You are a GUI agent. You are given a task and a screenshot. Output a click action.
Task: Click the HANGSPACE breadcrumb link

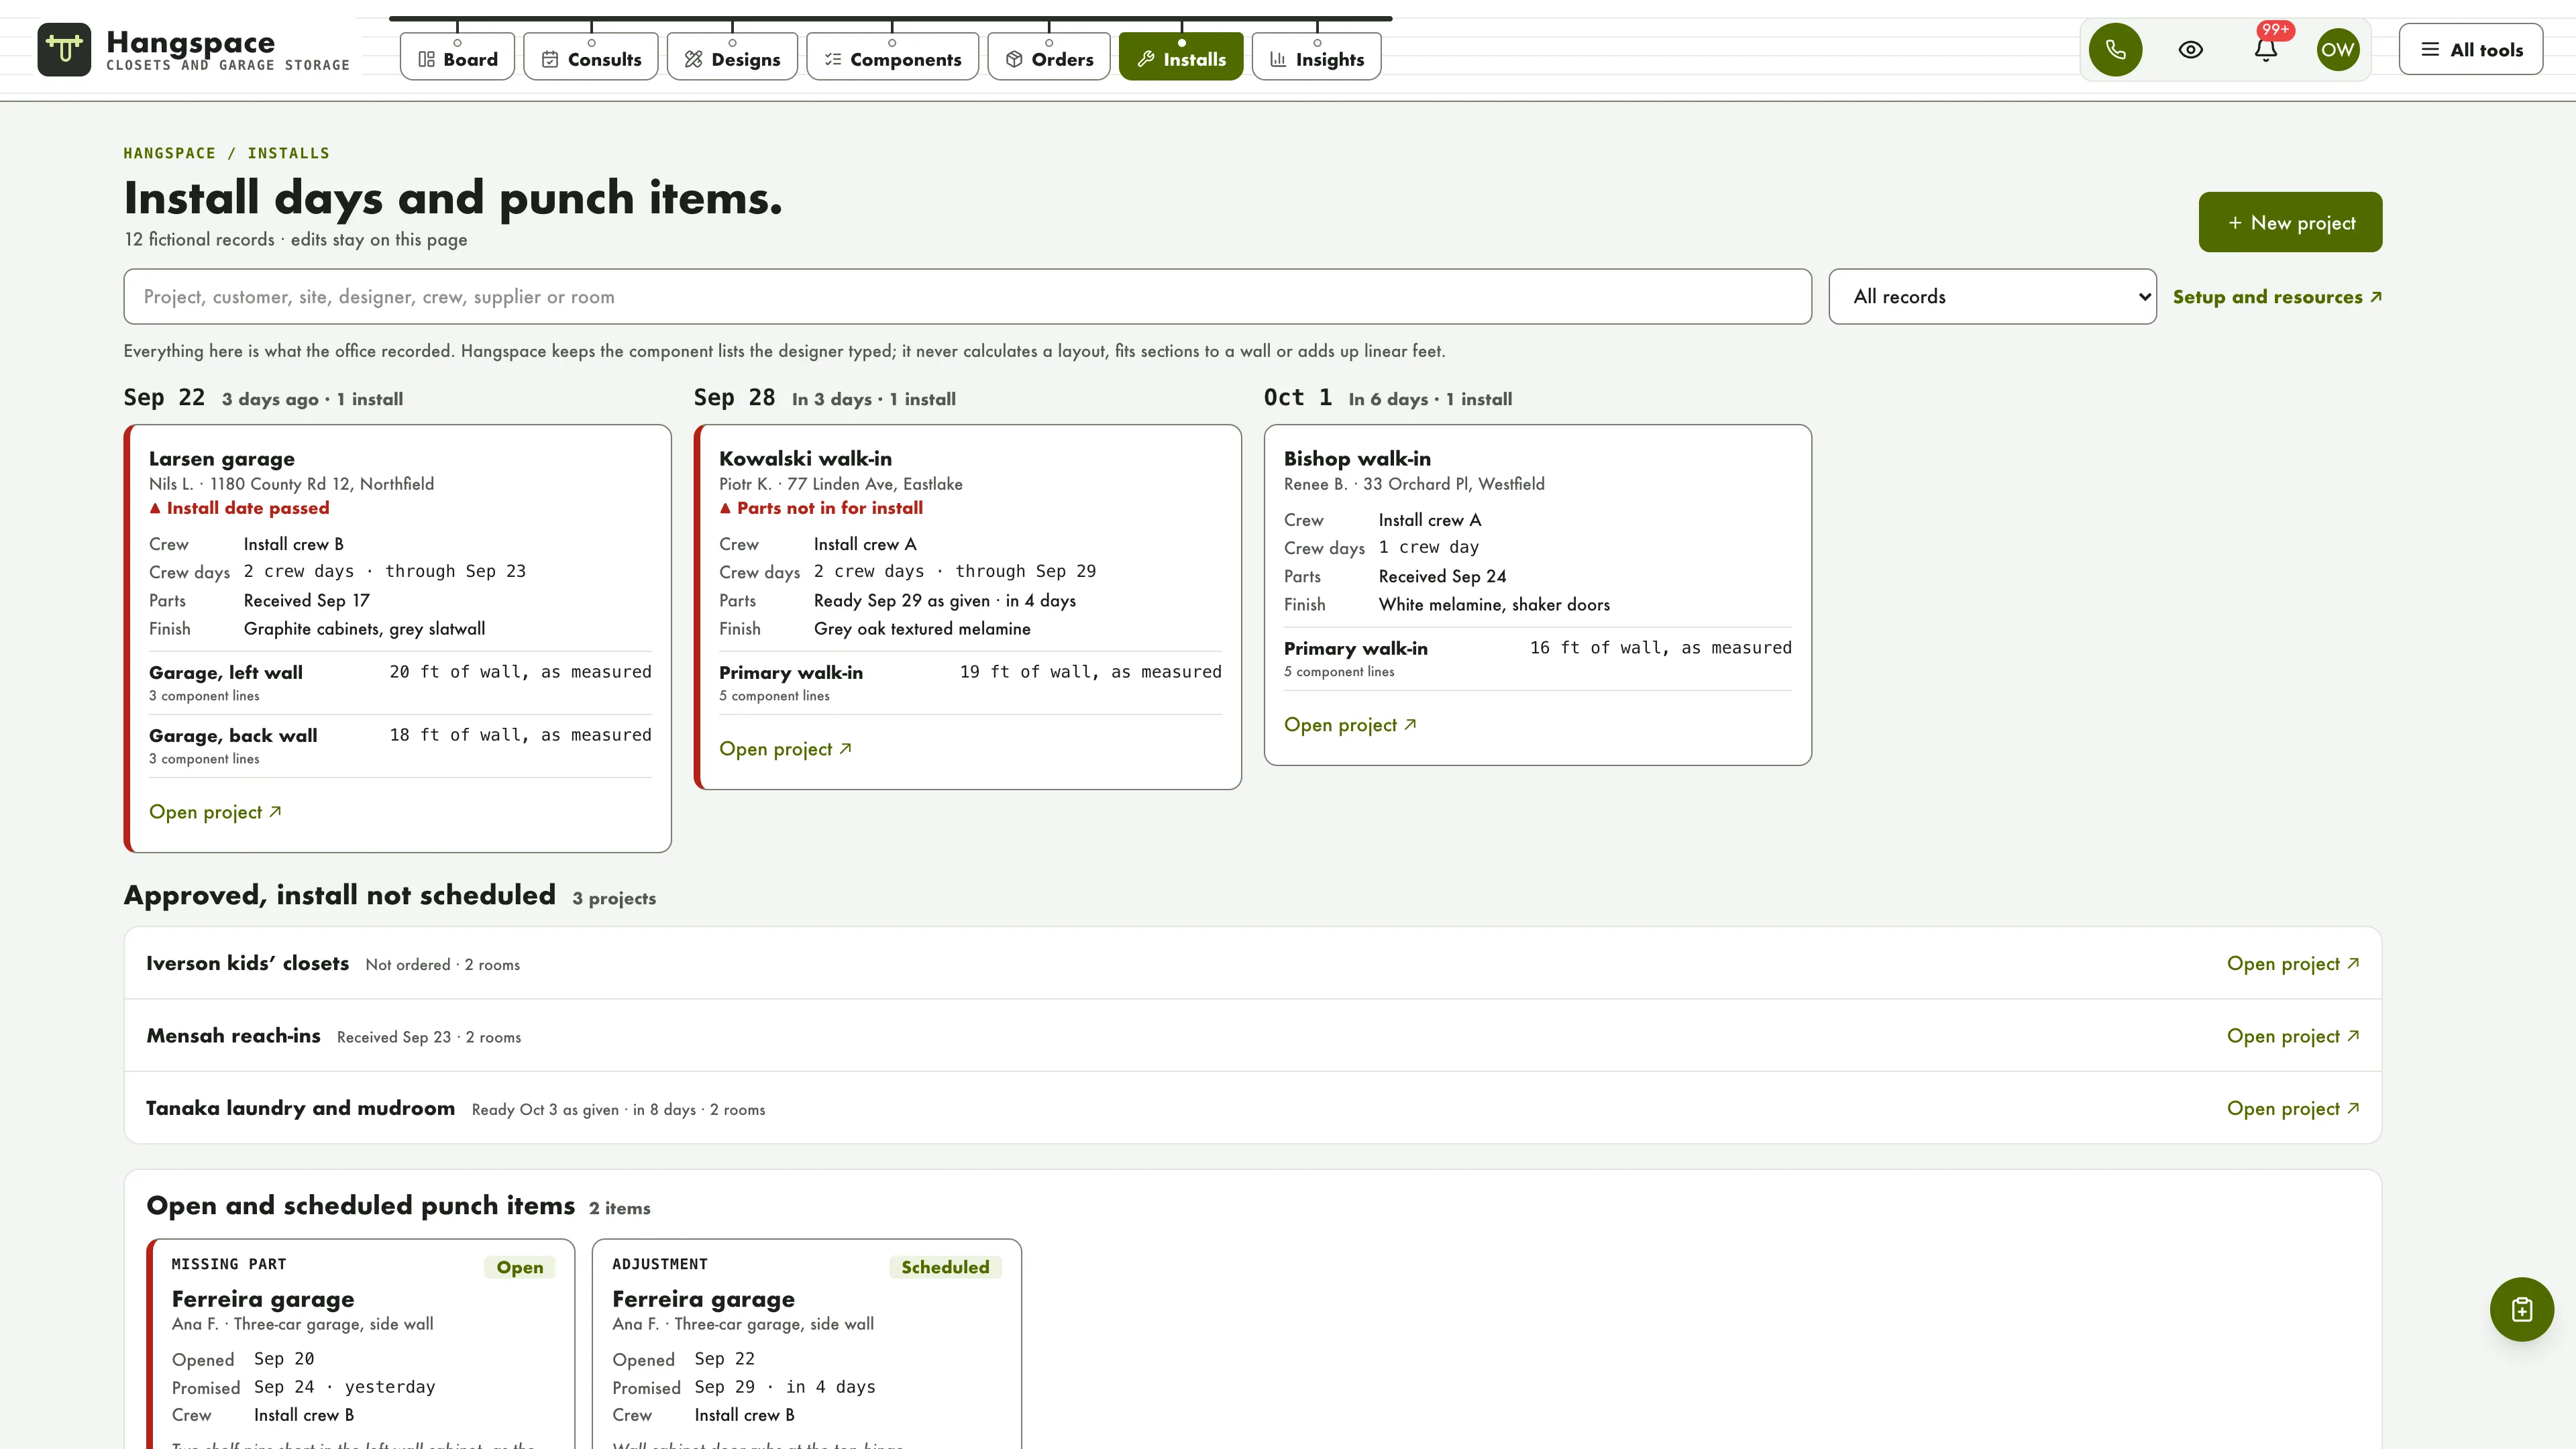point(169,153)
